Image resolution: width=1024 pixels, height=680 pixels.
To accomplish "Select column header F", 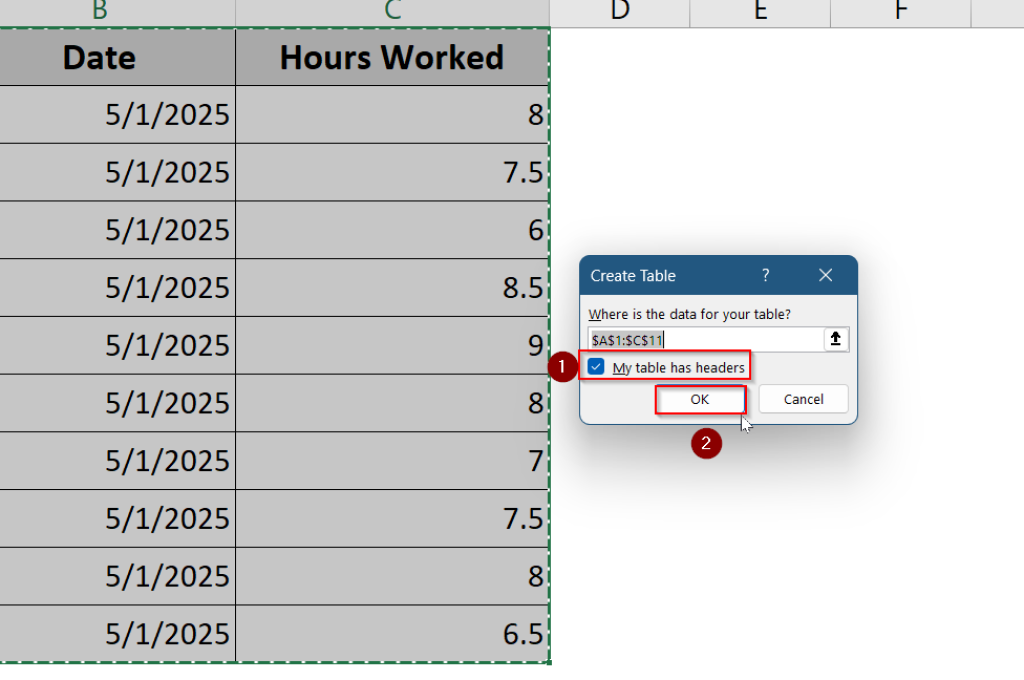I will 898,13.
